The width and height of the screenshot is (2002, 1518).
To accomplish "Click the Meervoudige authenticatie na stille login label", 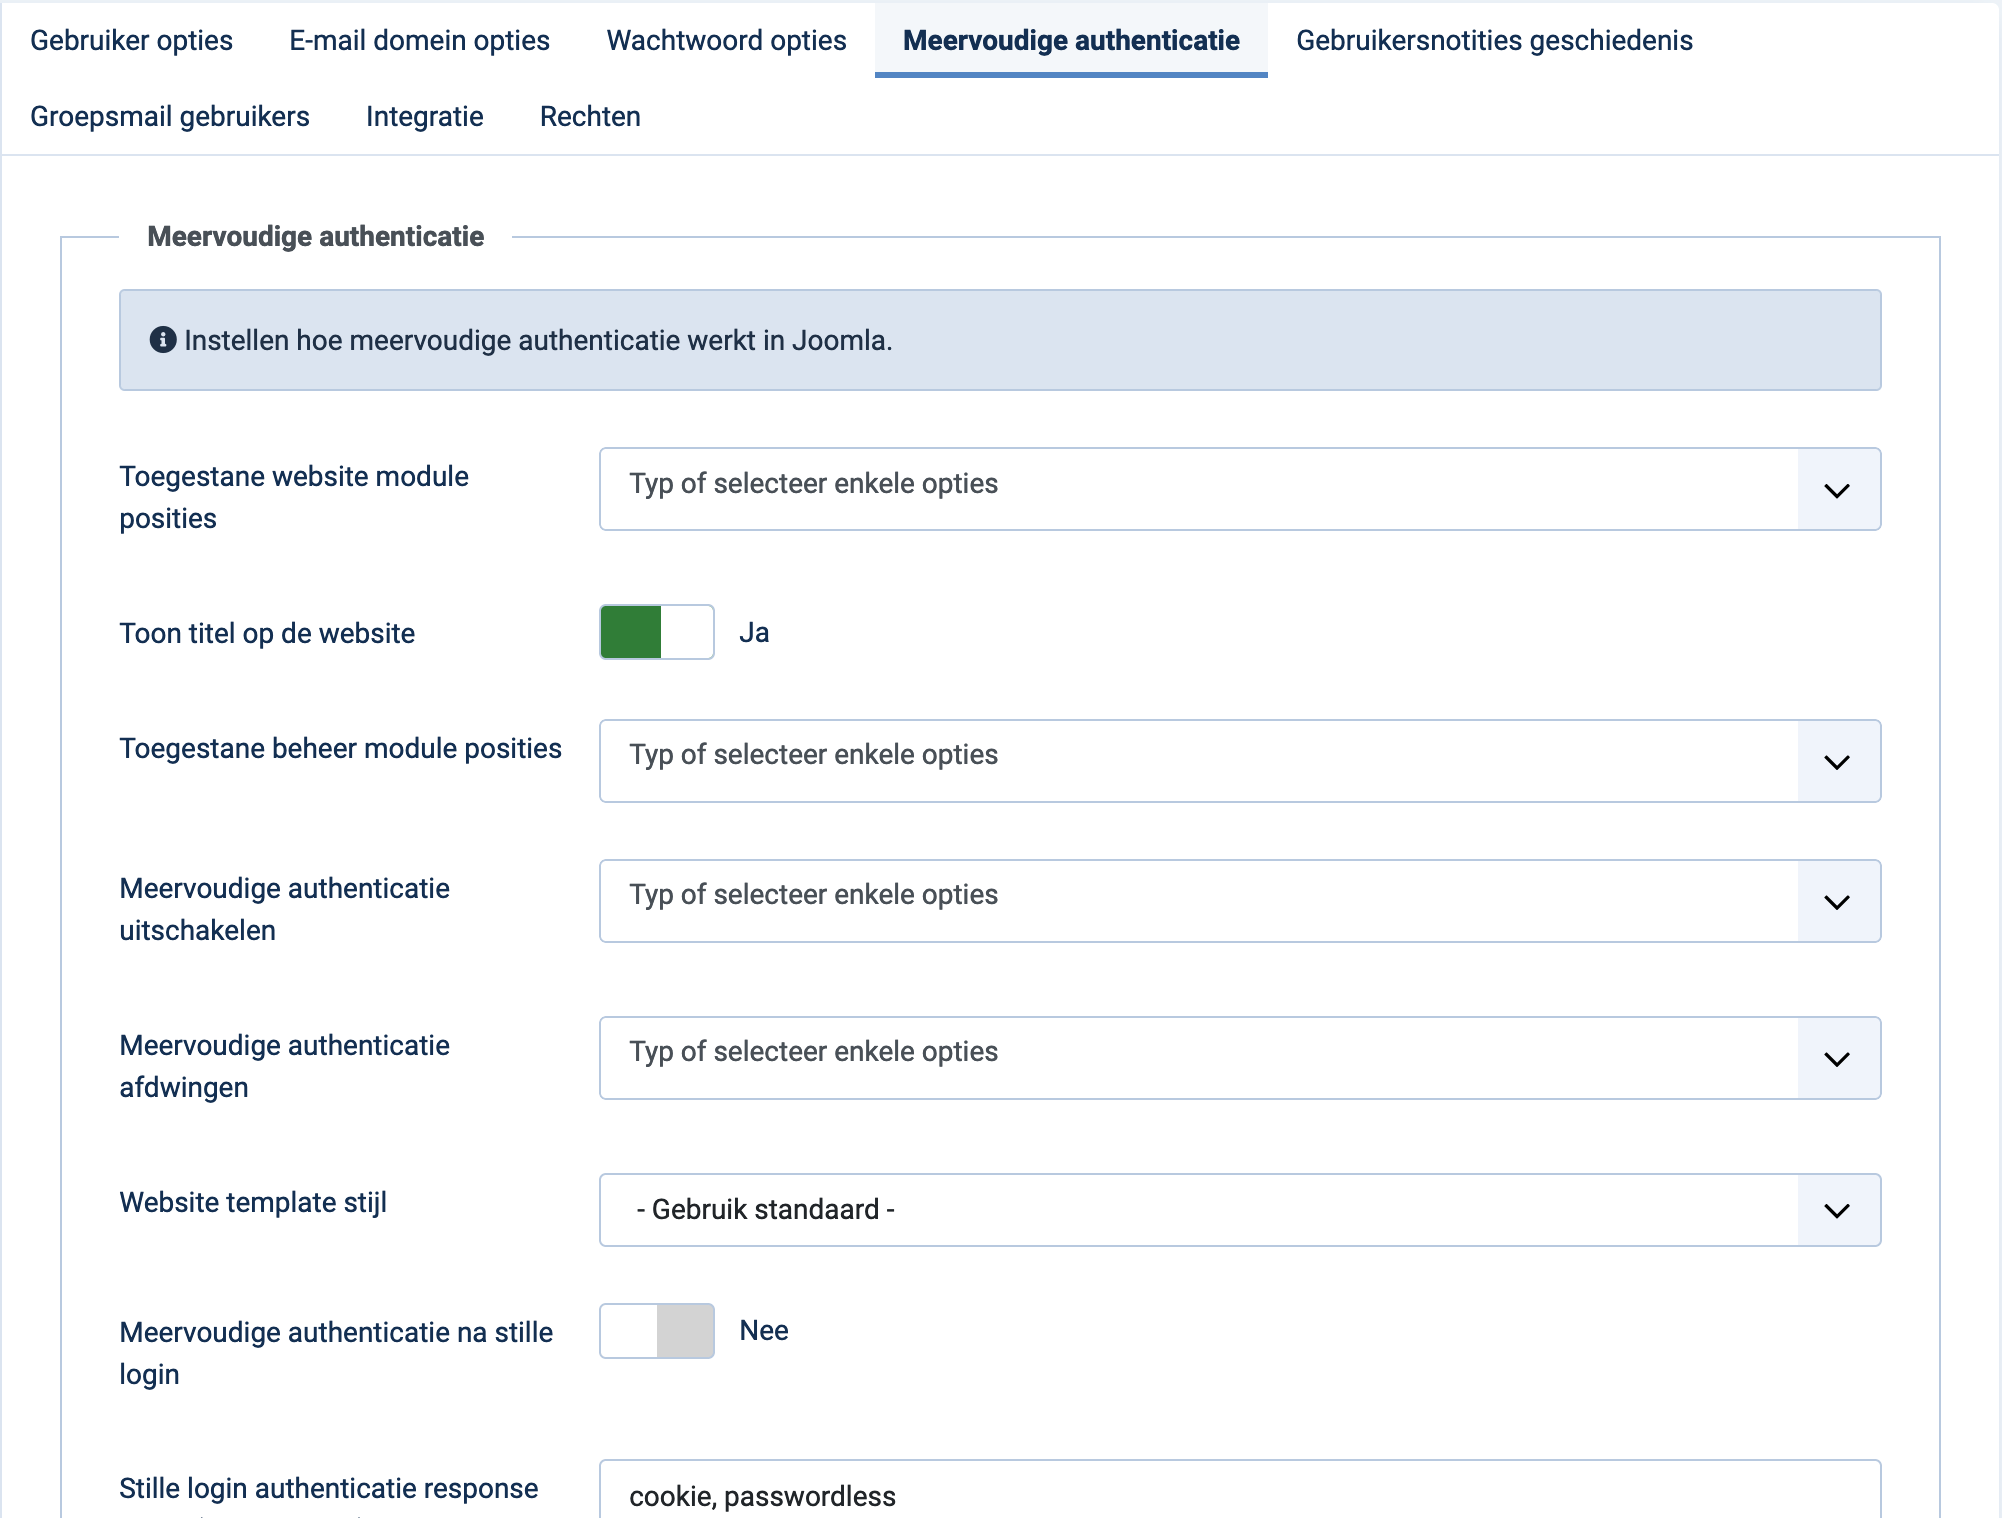I will (x=336, y=1353).
